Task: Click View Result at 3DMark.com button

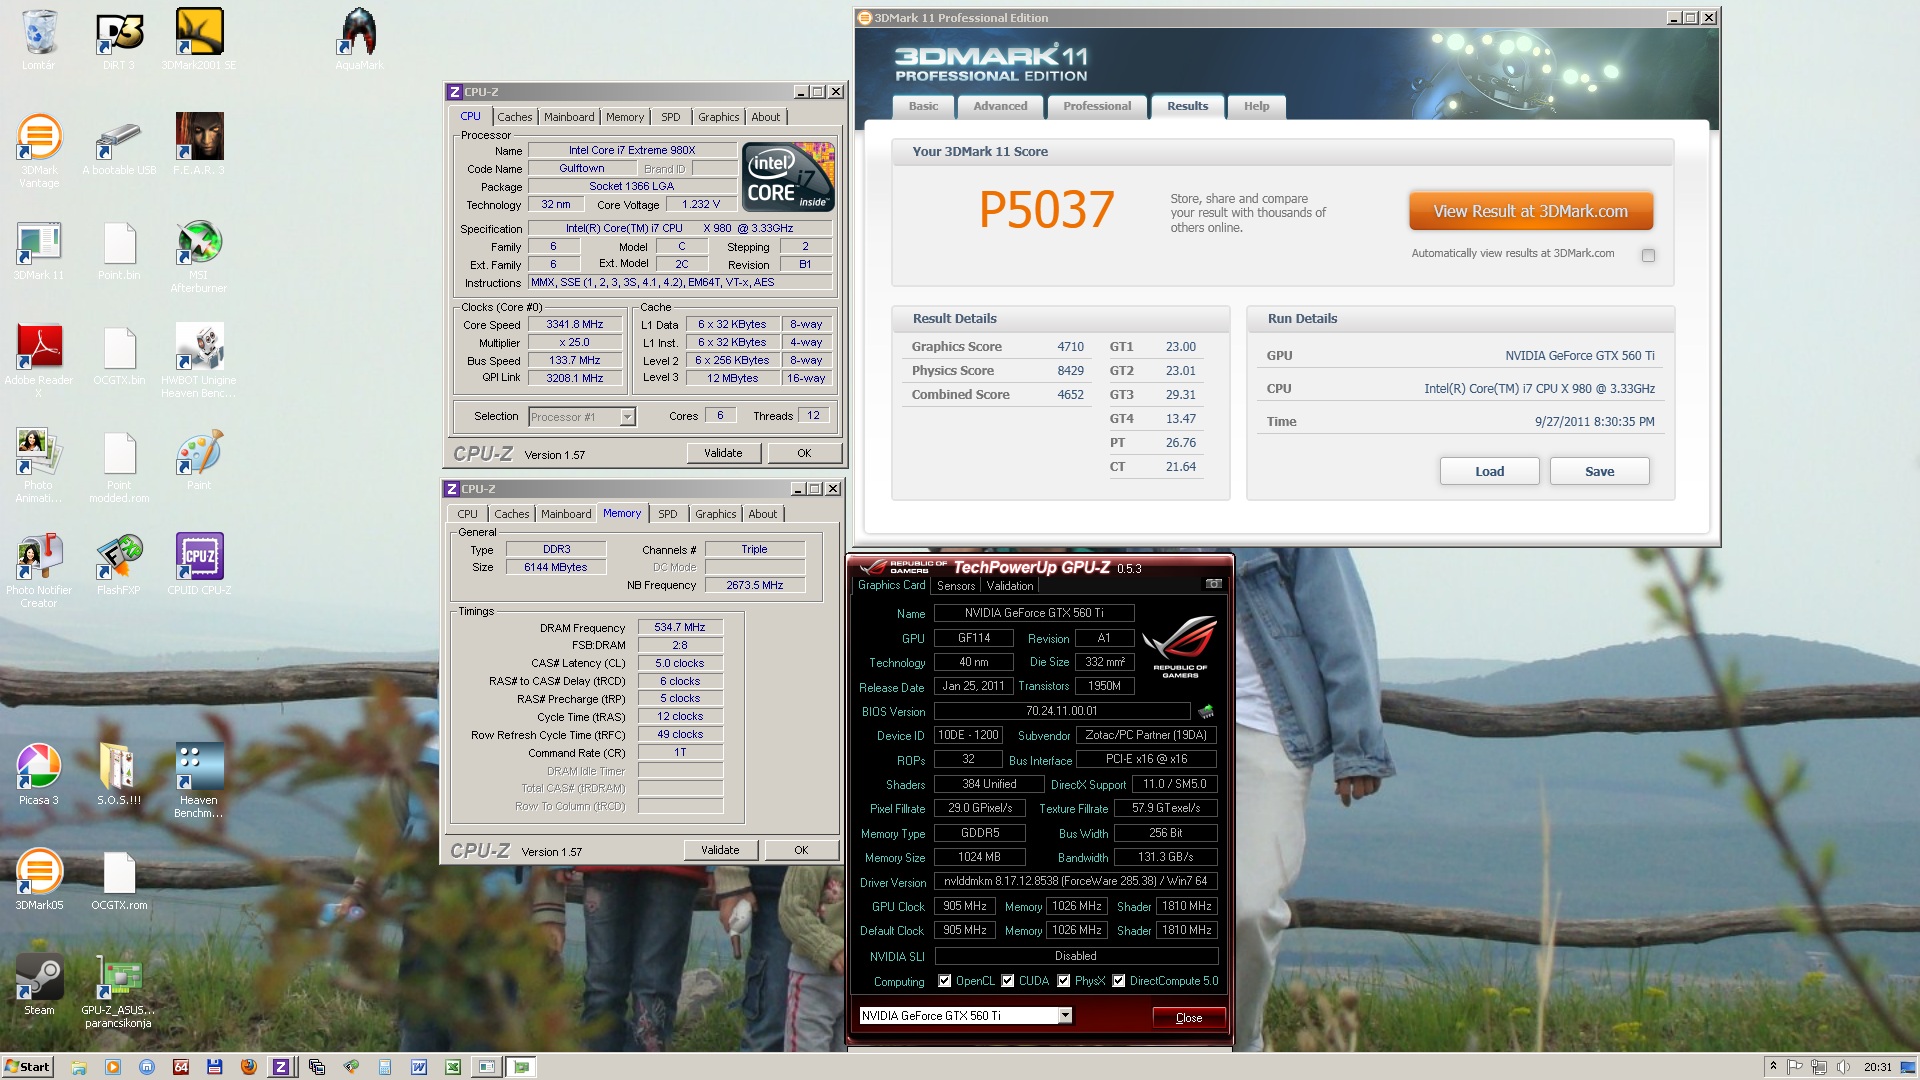Action: point(1530,211)
